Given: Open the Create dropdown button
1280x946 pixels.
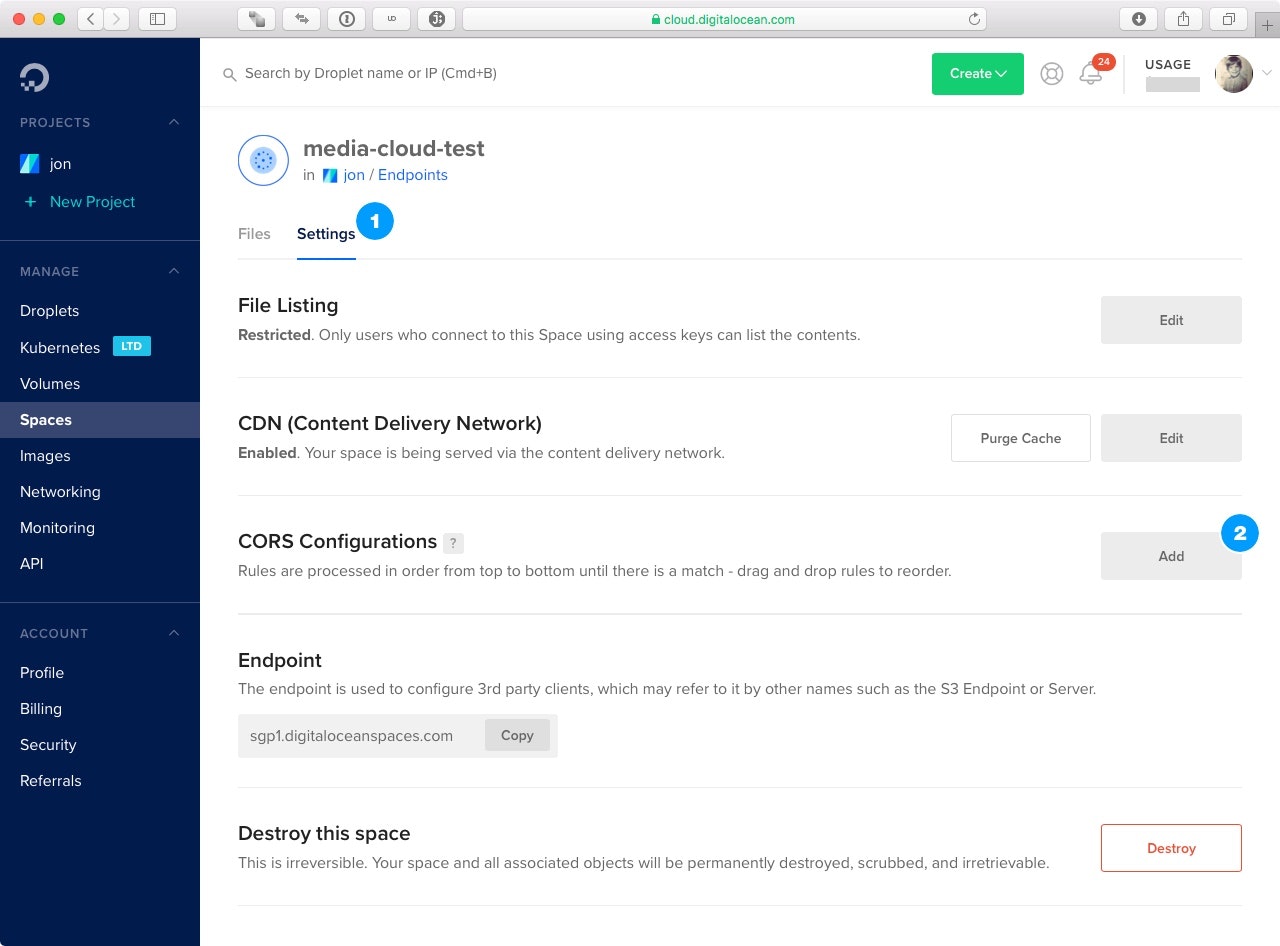Looking at the screenshot, I should click(x=978, y=74).
